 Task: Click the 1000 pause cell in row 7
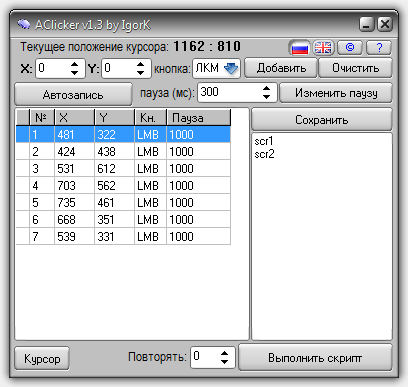(198, 237)
